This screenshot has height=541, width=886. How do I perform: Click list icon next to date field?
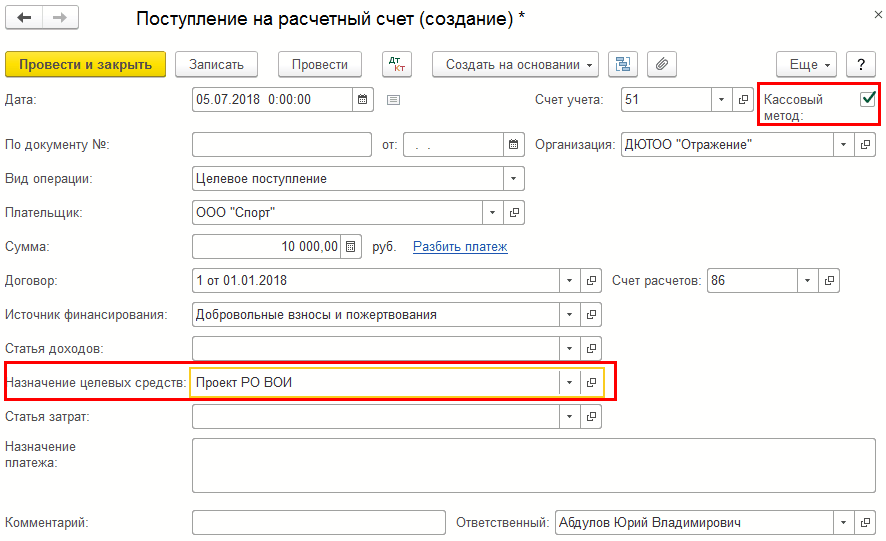pyautogui.click(x=393, y=100)
